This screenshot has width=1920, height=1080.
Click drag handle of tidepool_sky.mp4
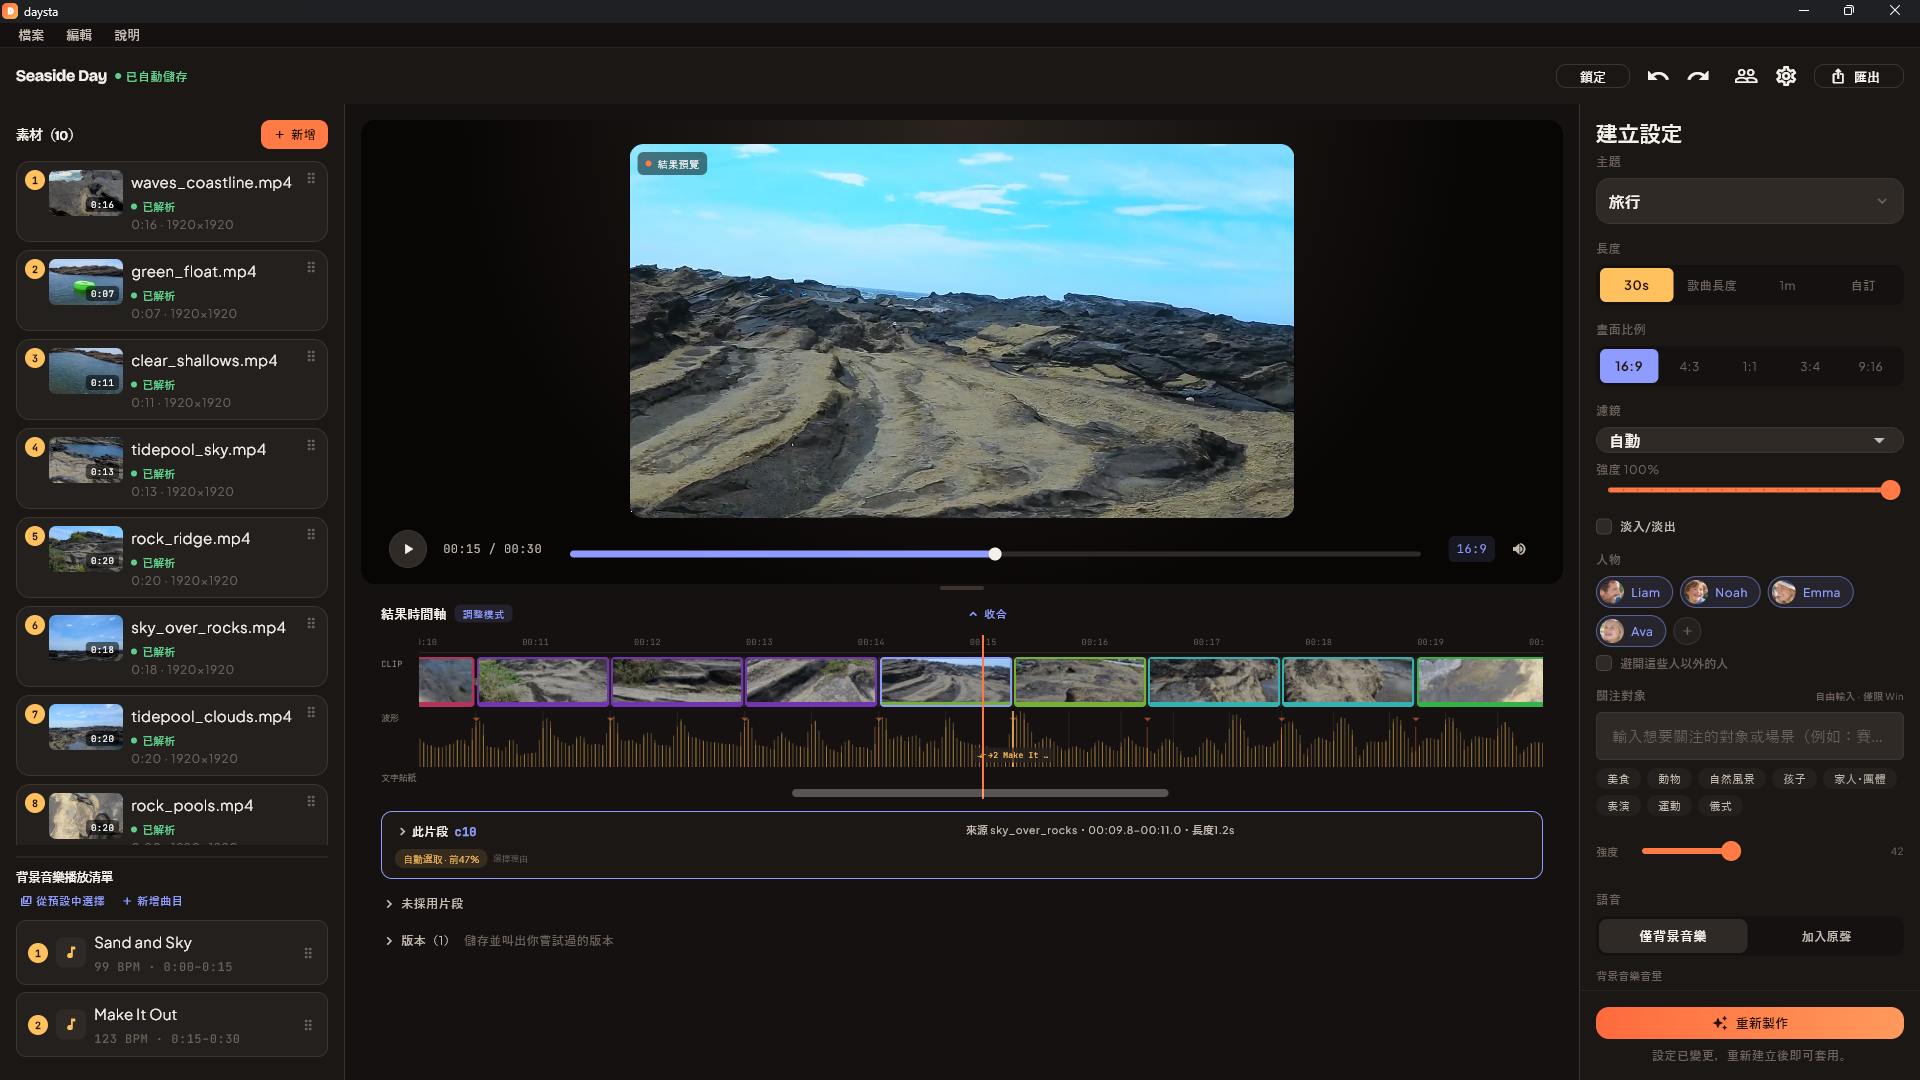[x=311, y=445]
